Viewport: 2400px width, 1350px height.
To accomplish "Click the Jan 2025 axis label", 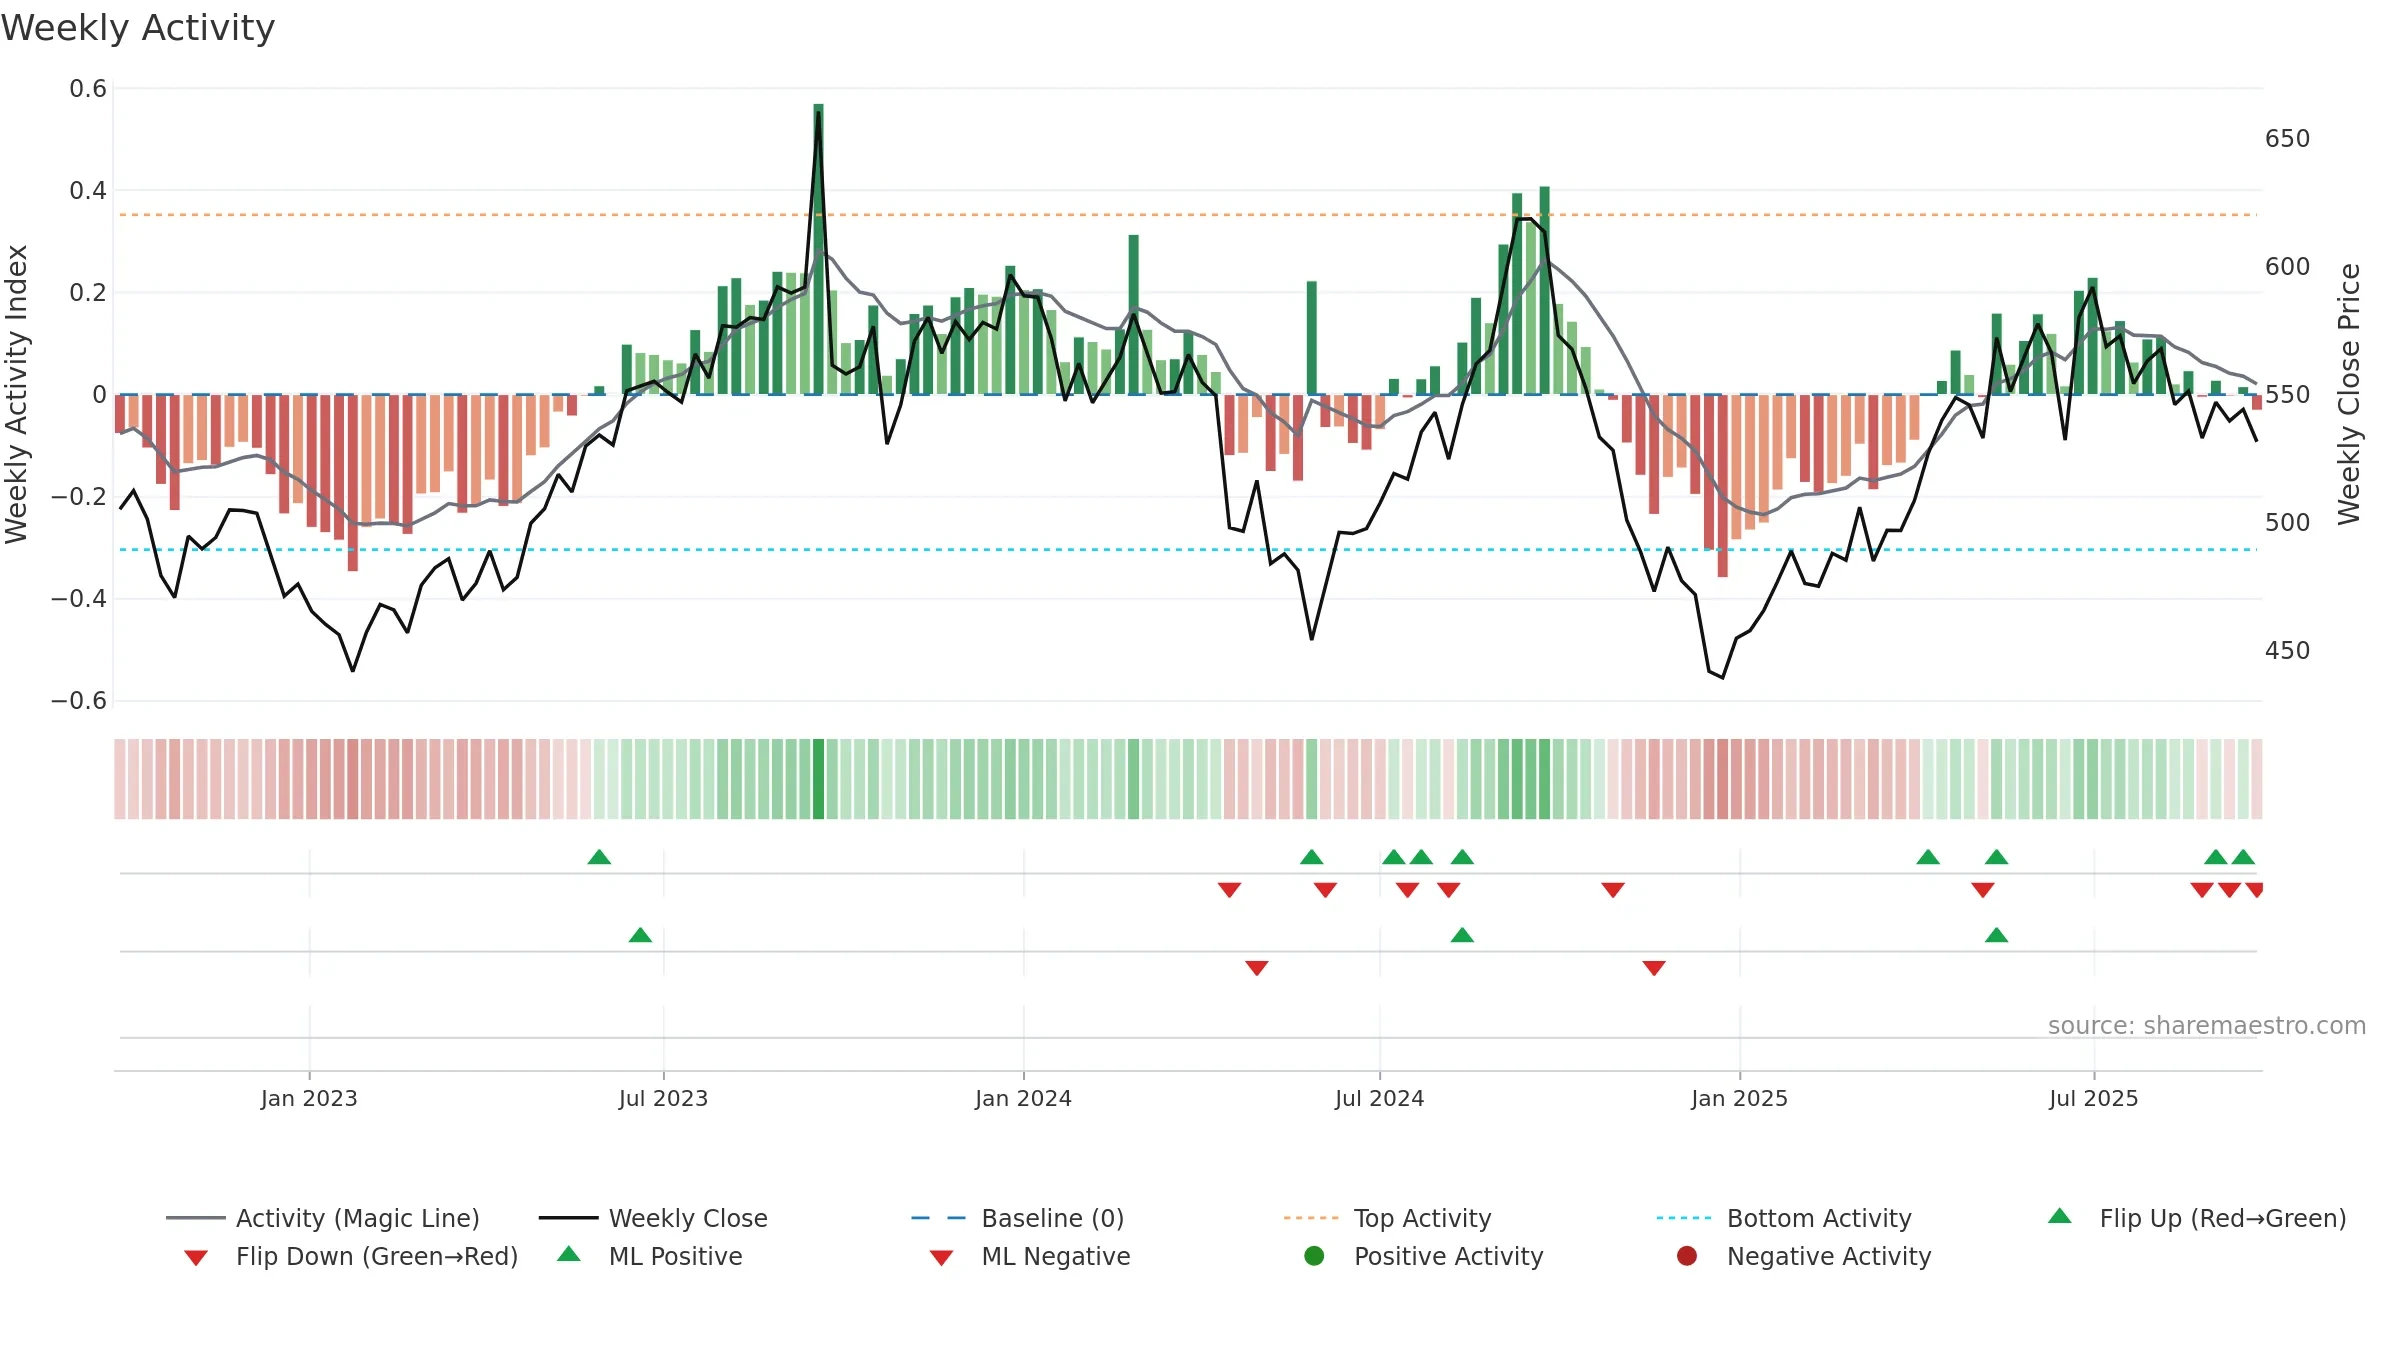I will click(1739, 1098).
